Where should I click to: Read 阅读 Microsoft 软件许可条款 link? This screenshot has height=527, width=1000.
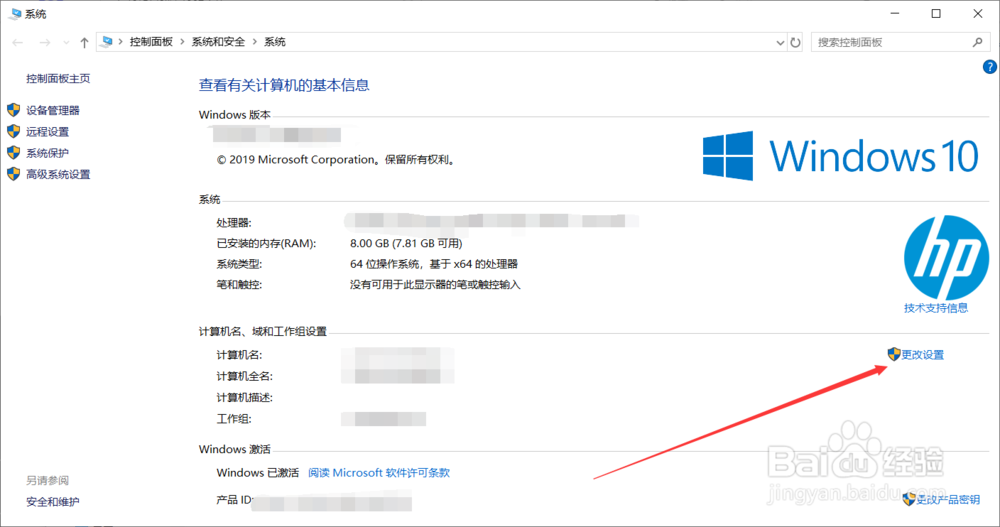coord(379,473)
